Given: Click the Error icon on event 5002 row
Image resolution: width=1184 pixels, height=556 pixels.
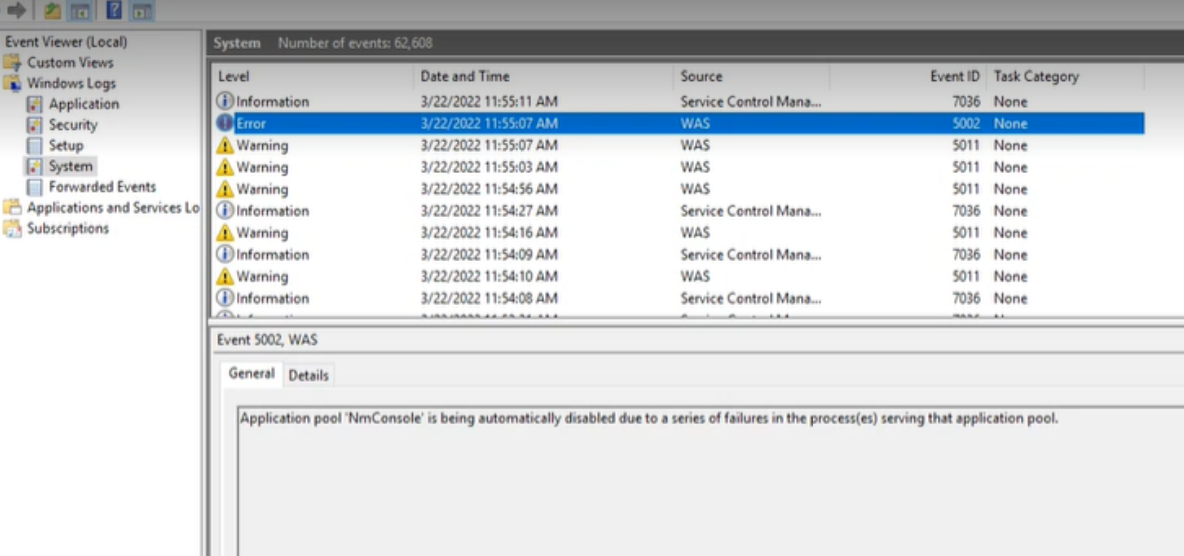Looking at the screenshot, I should pos(225,122).
